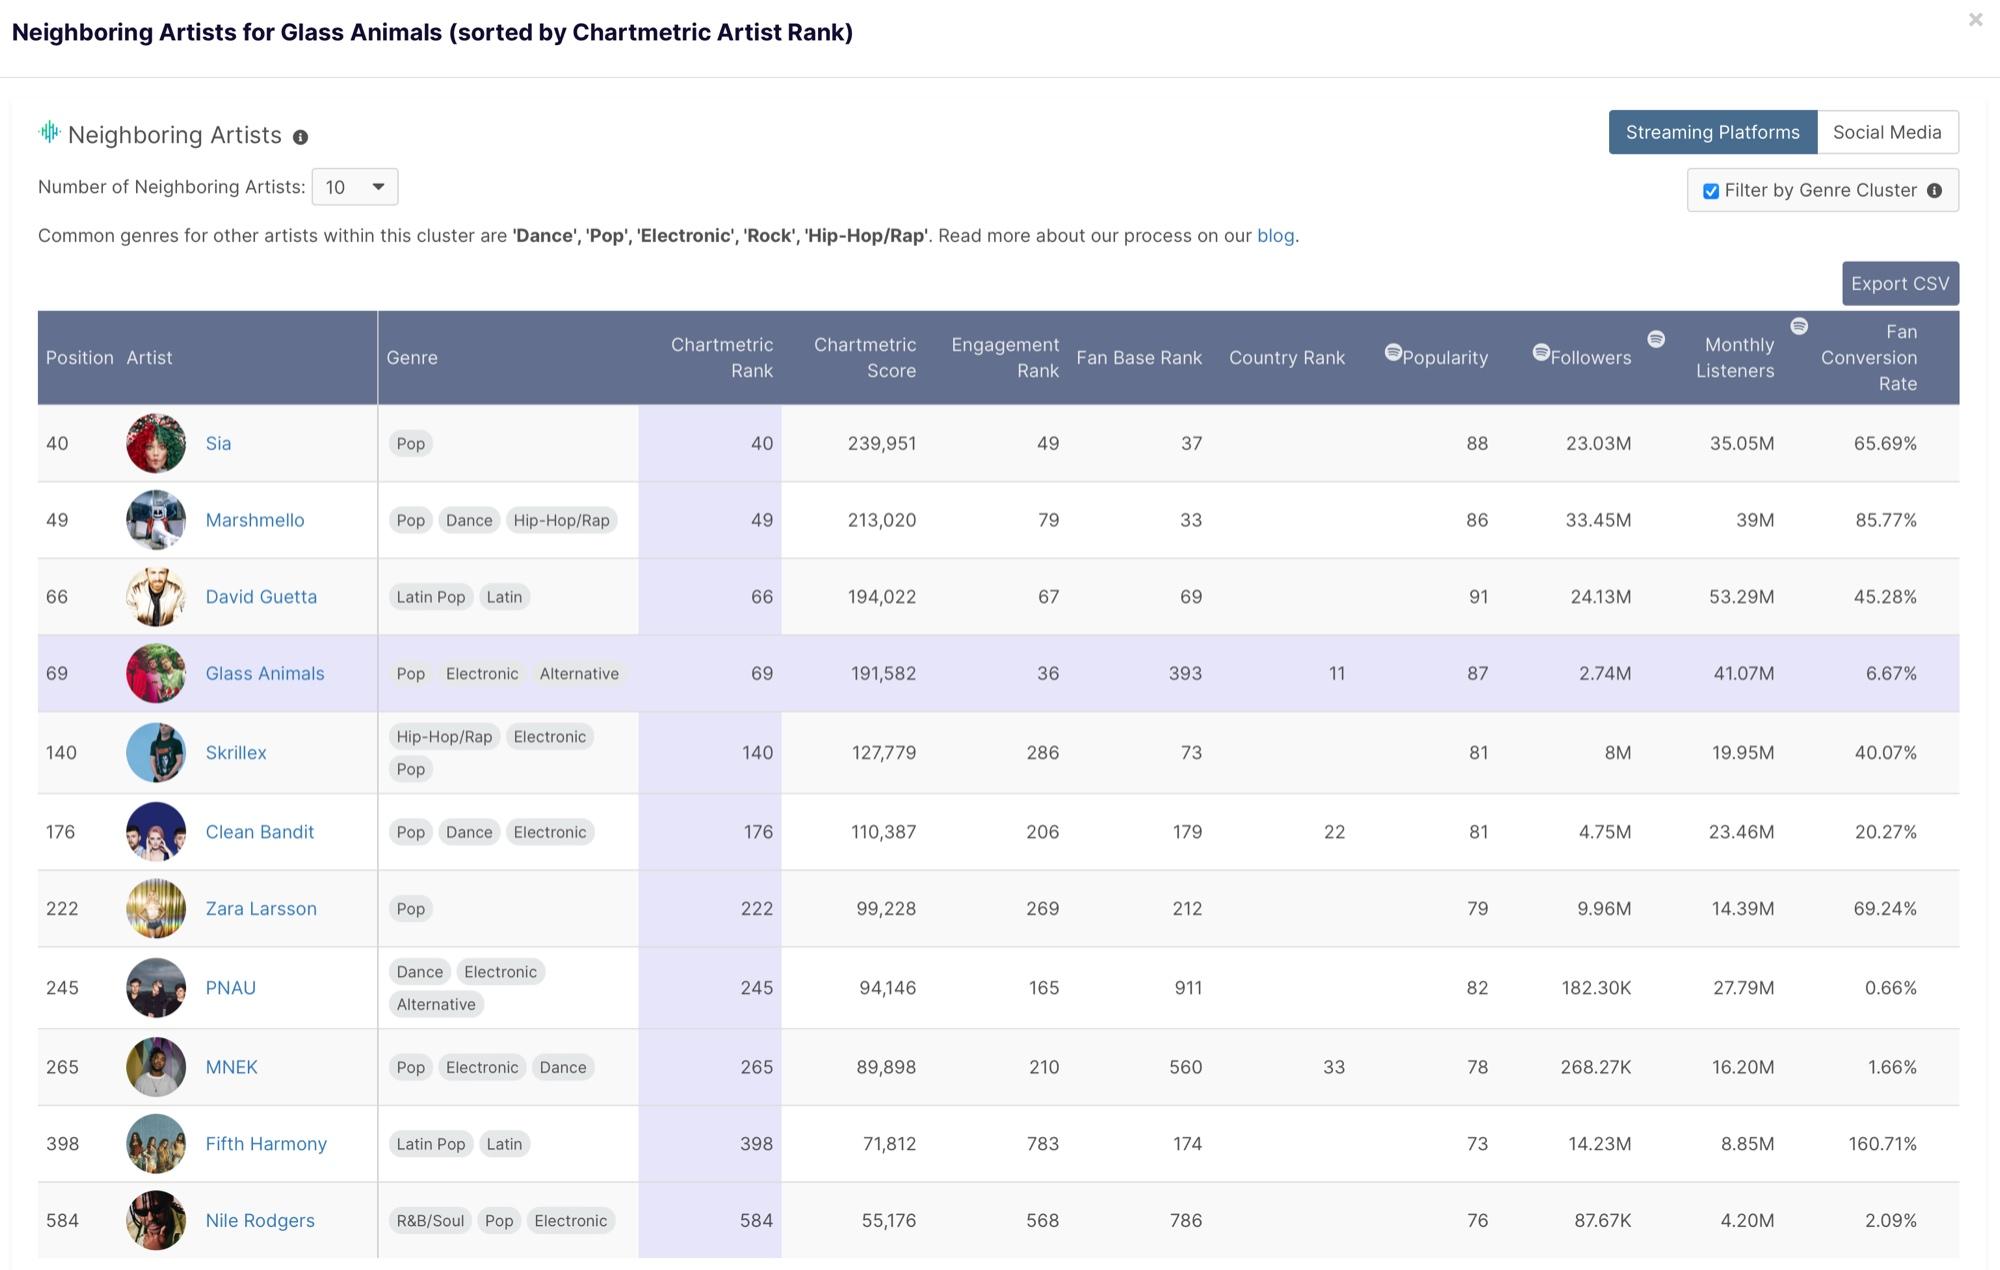Click the Export CSV button
This screenshot has width=2000, height=1270.
coord(1900,283)
